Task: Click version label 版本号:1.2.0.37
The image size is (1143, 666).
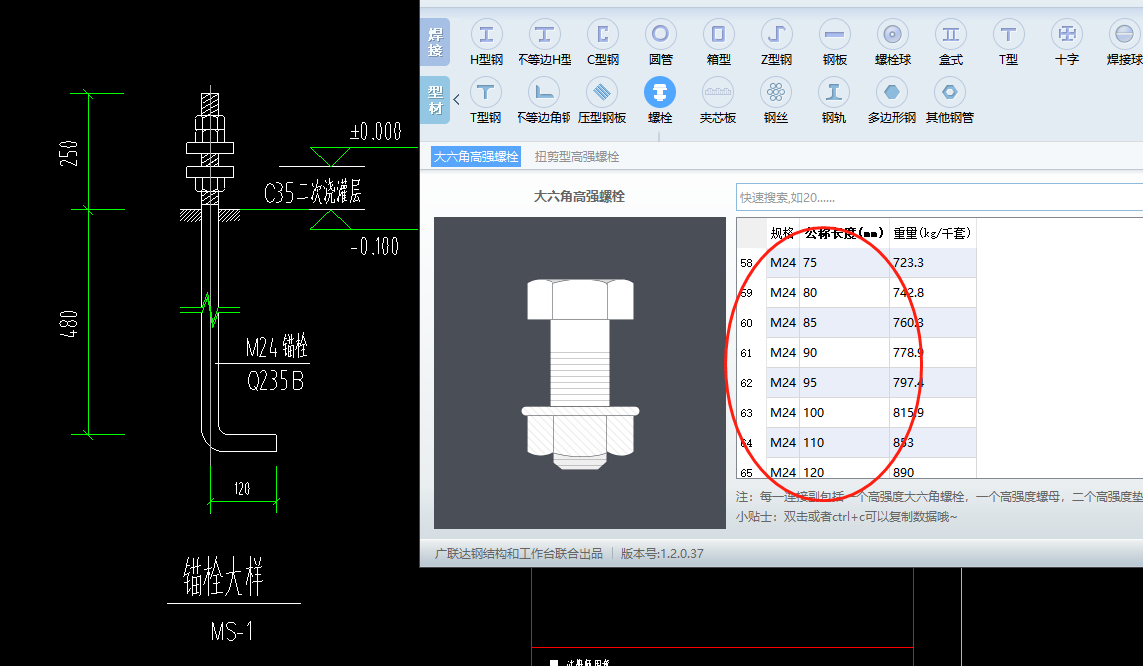Action: [x=662, y=554]
